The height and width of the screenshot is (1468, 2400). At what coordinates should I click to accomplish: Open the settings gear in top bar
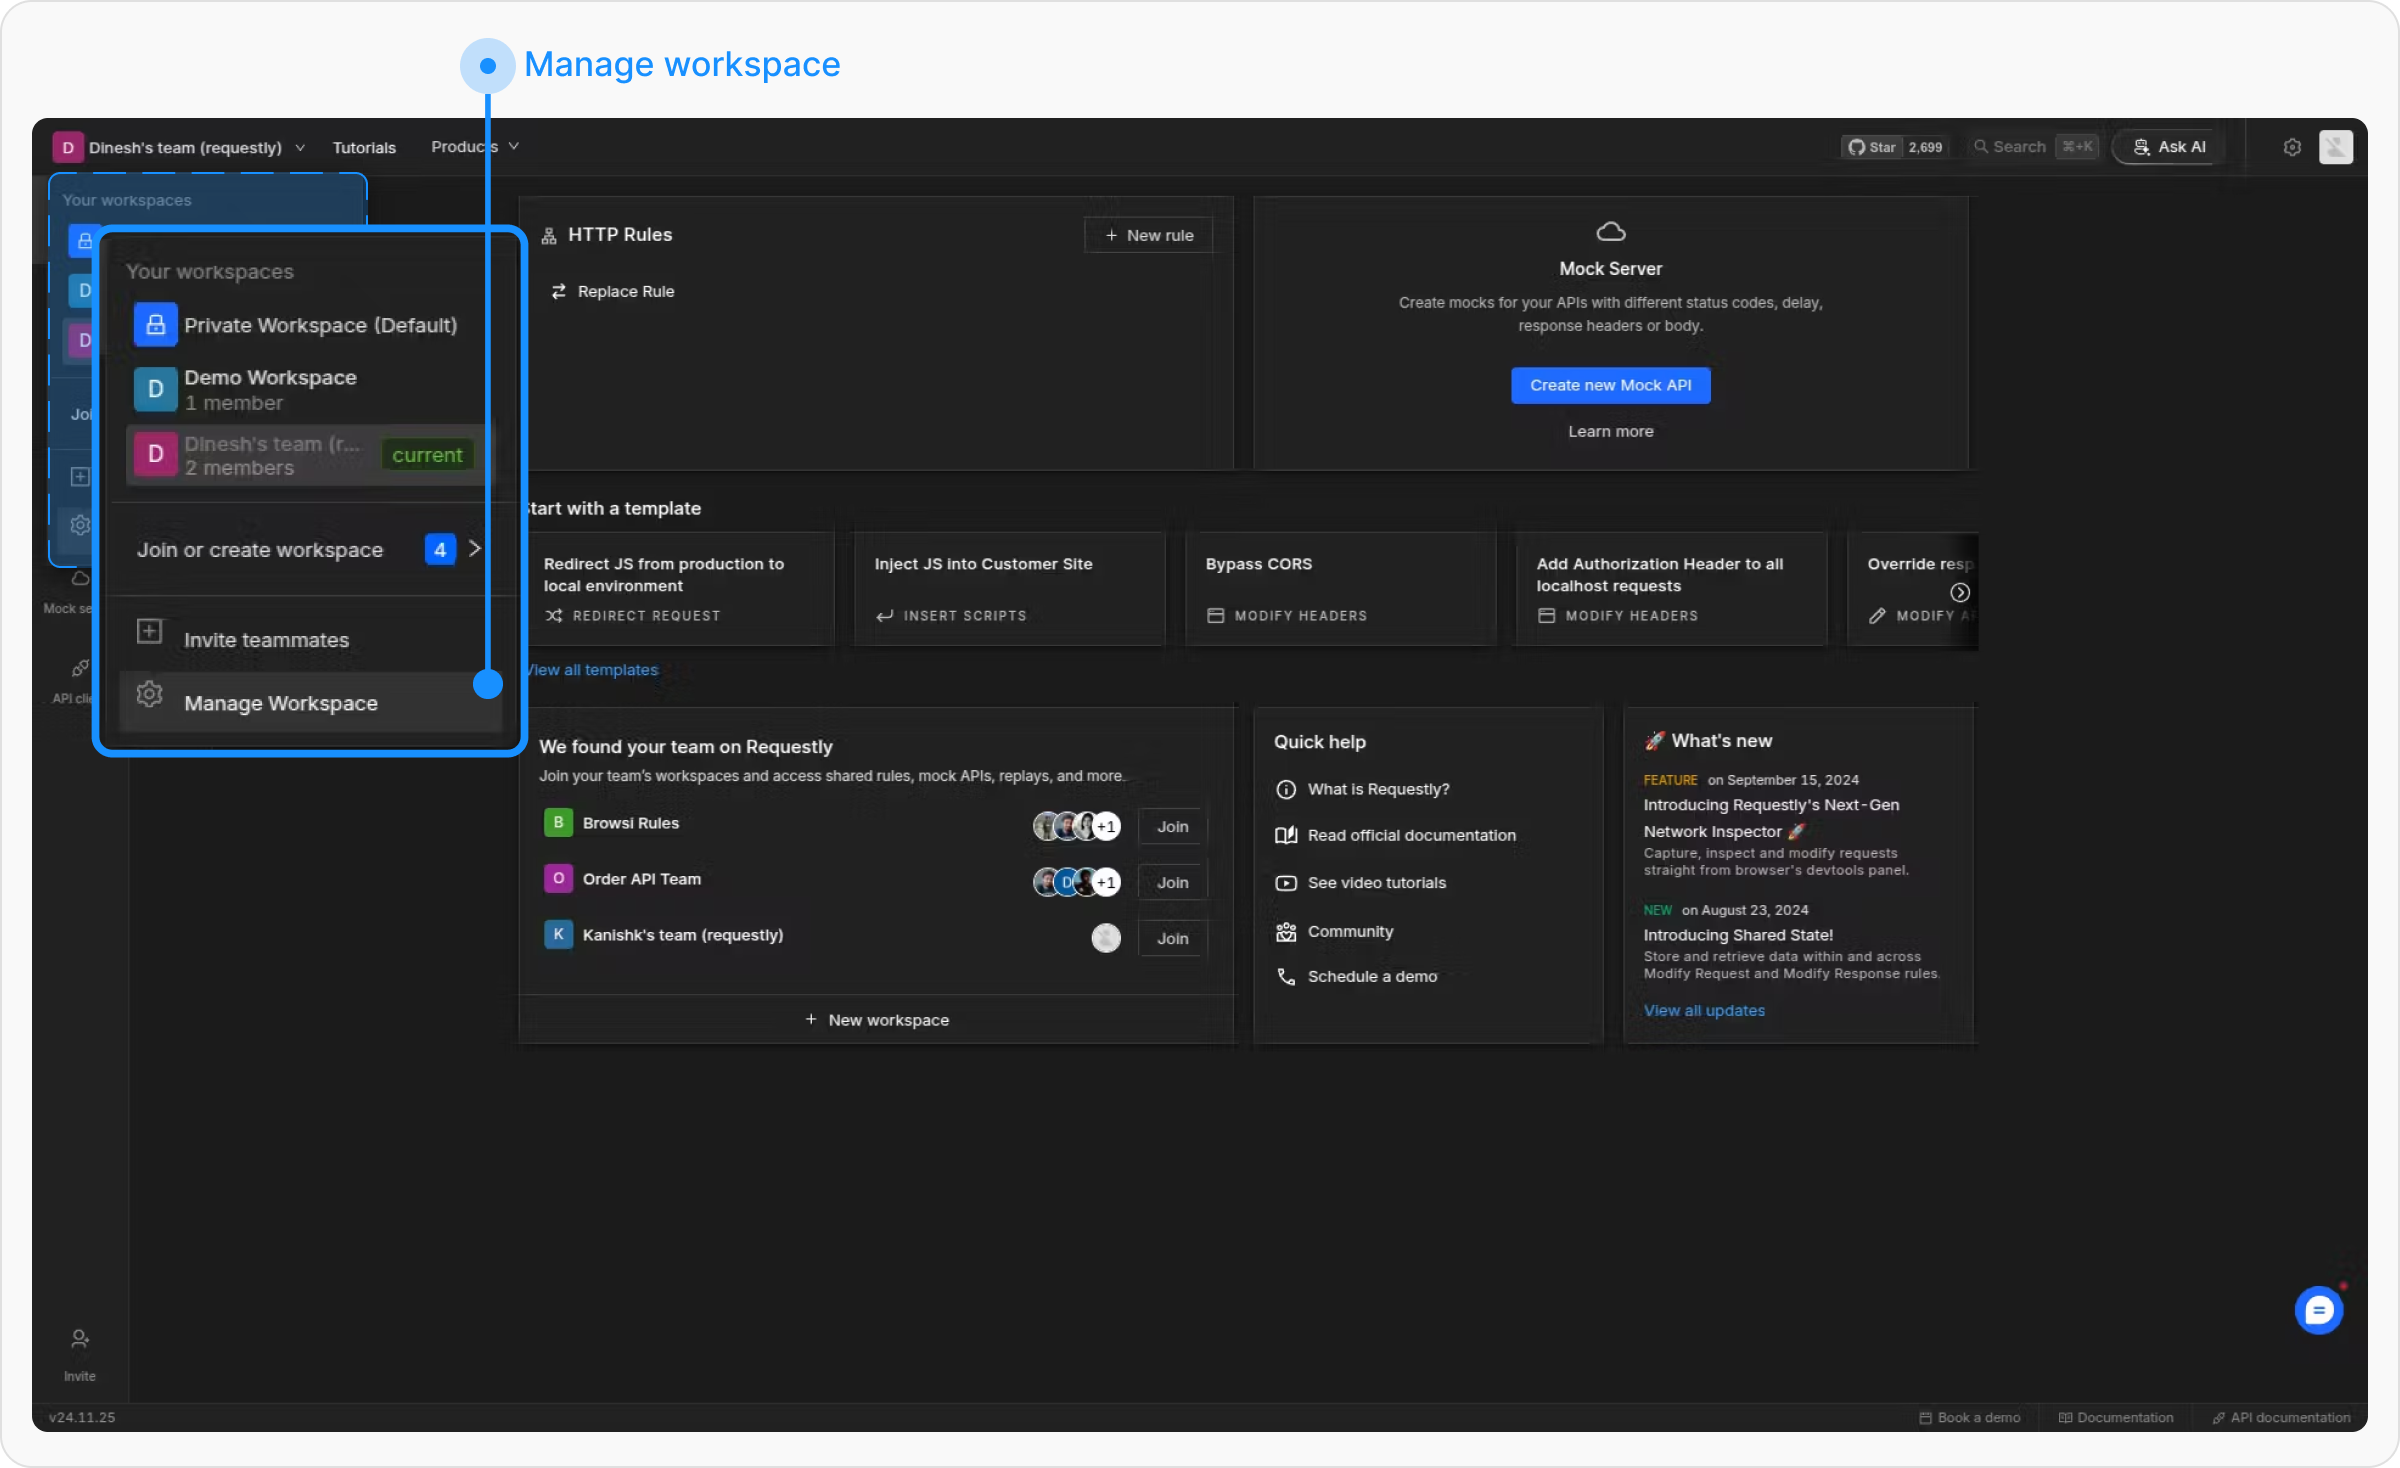pyautogui.click(x=2292, y=147)
